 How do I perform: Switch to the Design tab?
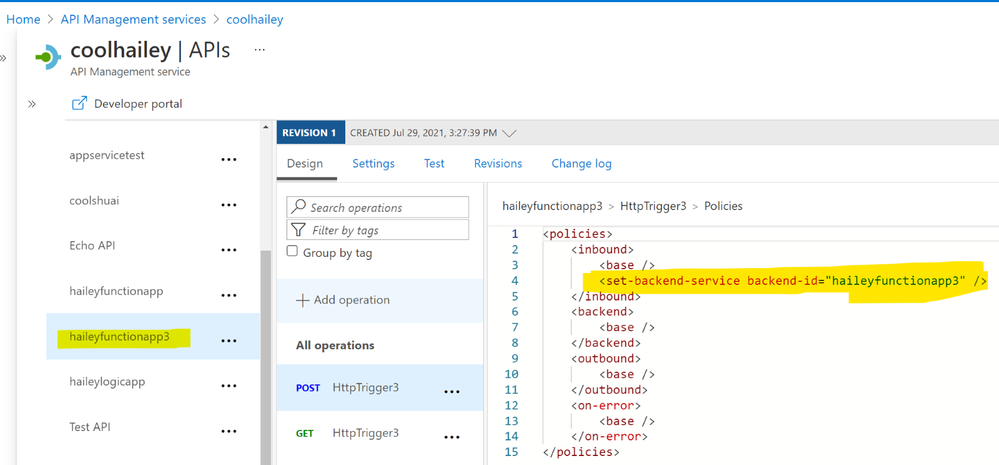(x=305, y=164)
